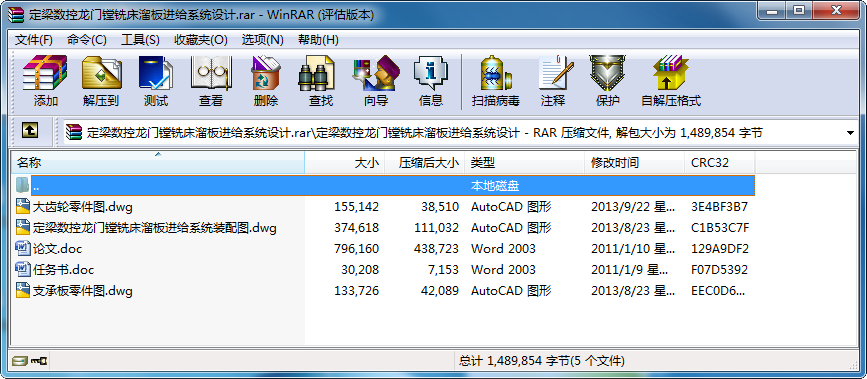Click packed size 7,153
The height and width of the screenshot is (379, 867).
[x=443, y=270]
